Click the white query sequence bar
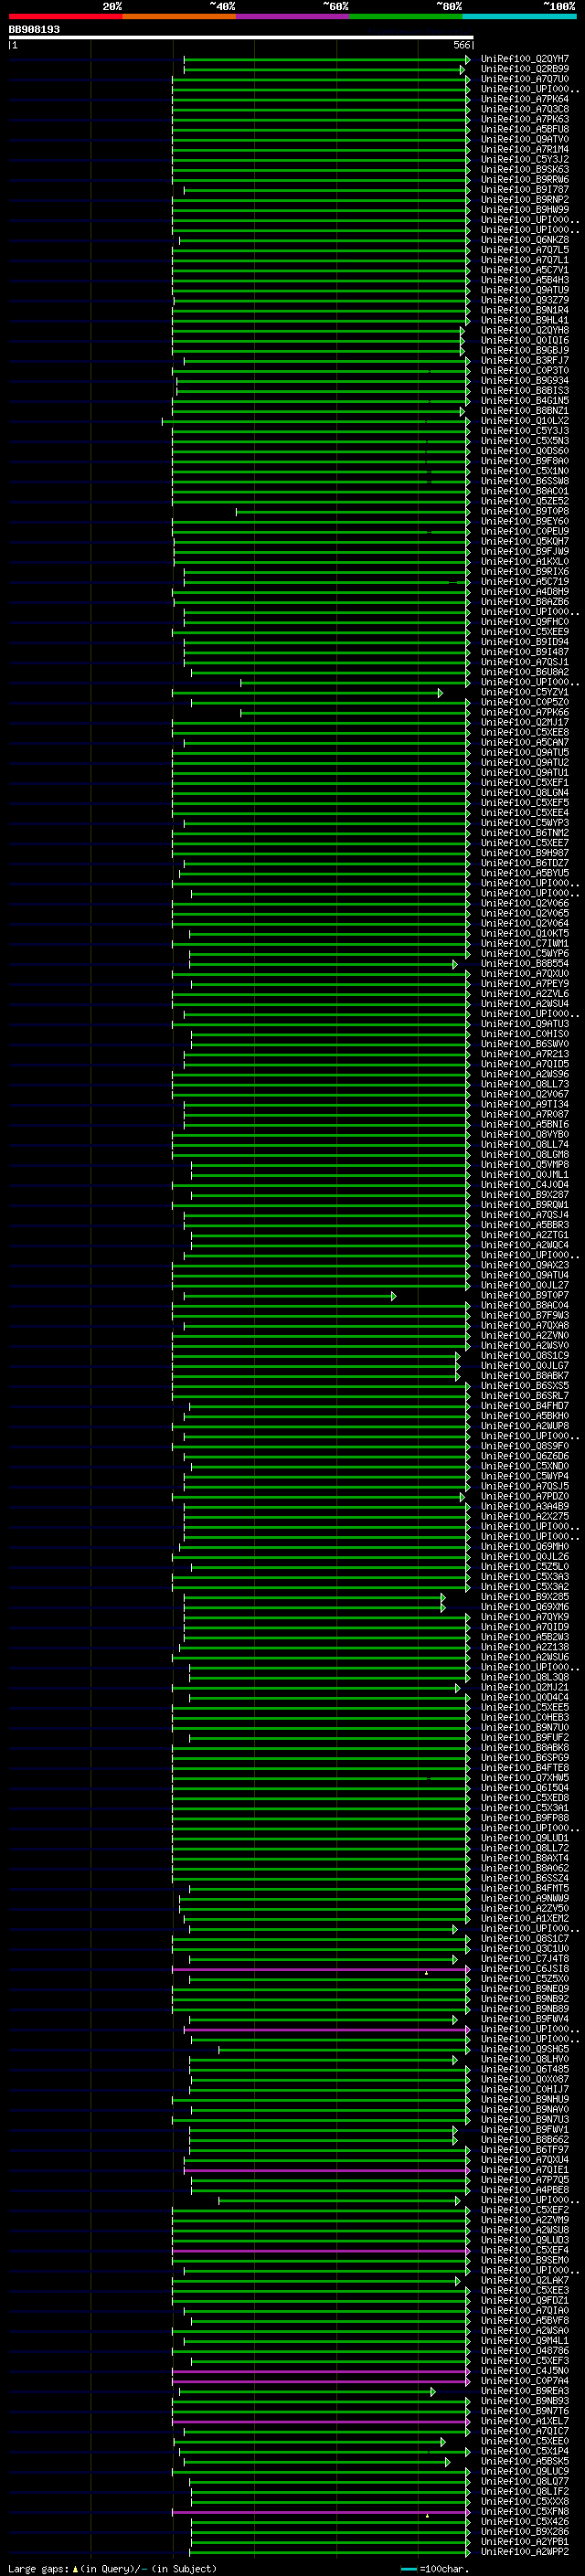 point(241,37)
